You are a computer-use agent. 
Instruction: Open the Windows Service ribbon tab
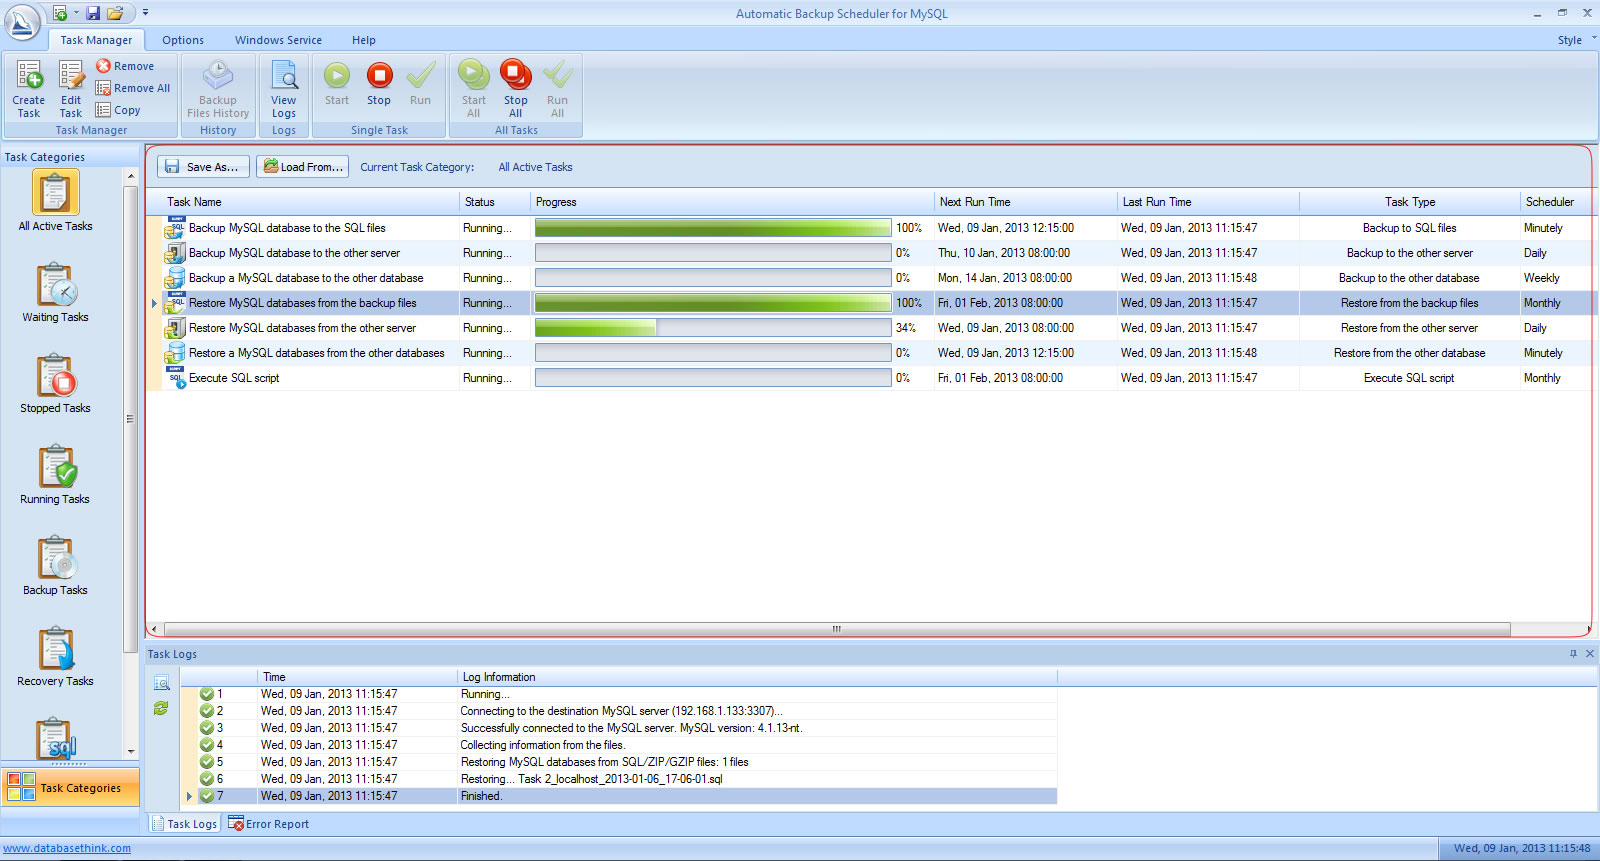(x=278, y=40)
